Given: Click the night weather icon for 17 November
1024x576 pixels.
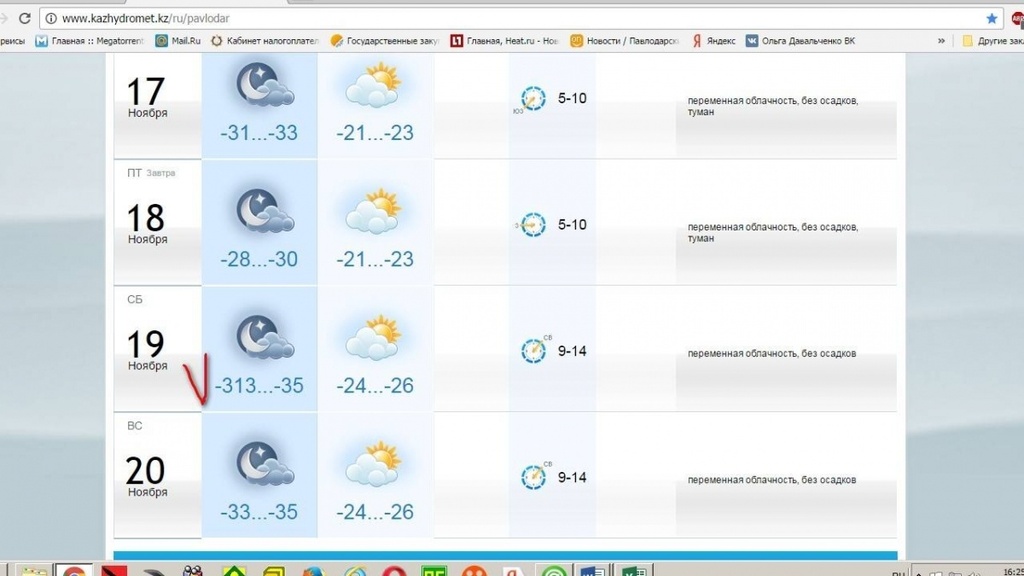Looking at the screenshot, I should point(263,86).
